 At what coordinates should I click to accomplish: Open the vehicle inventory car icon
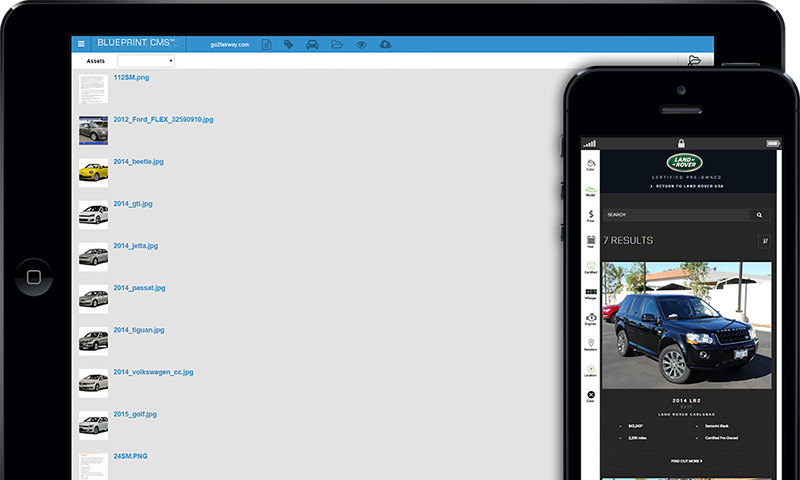tap(312, 44)
